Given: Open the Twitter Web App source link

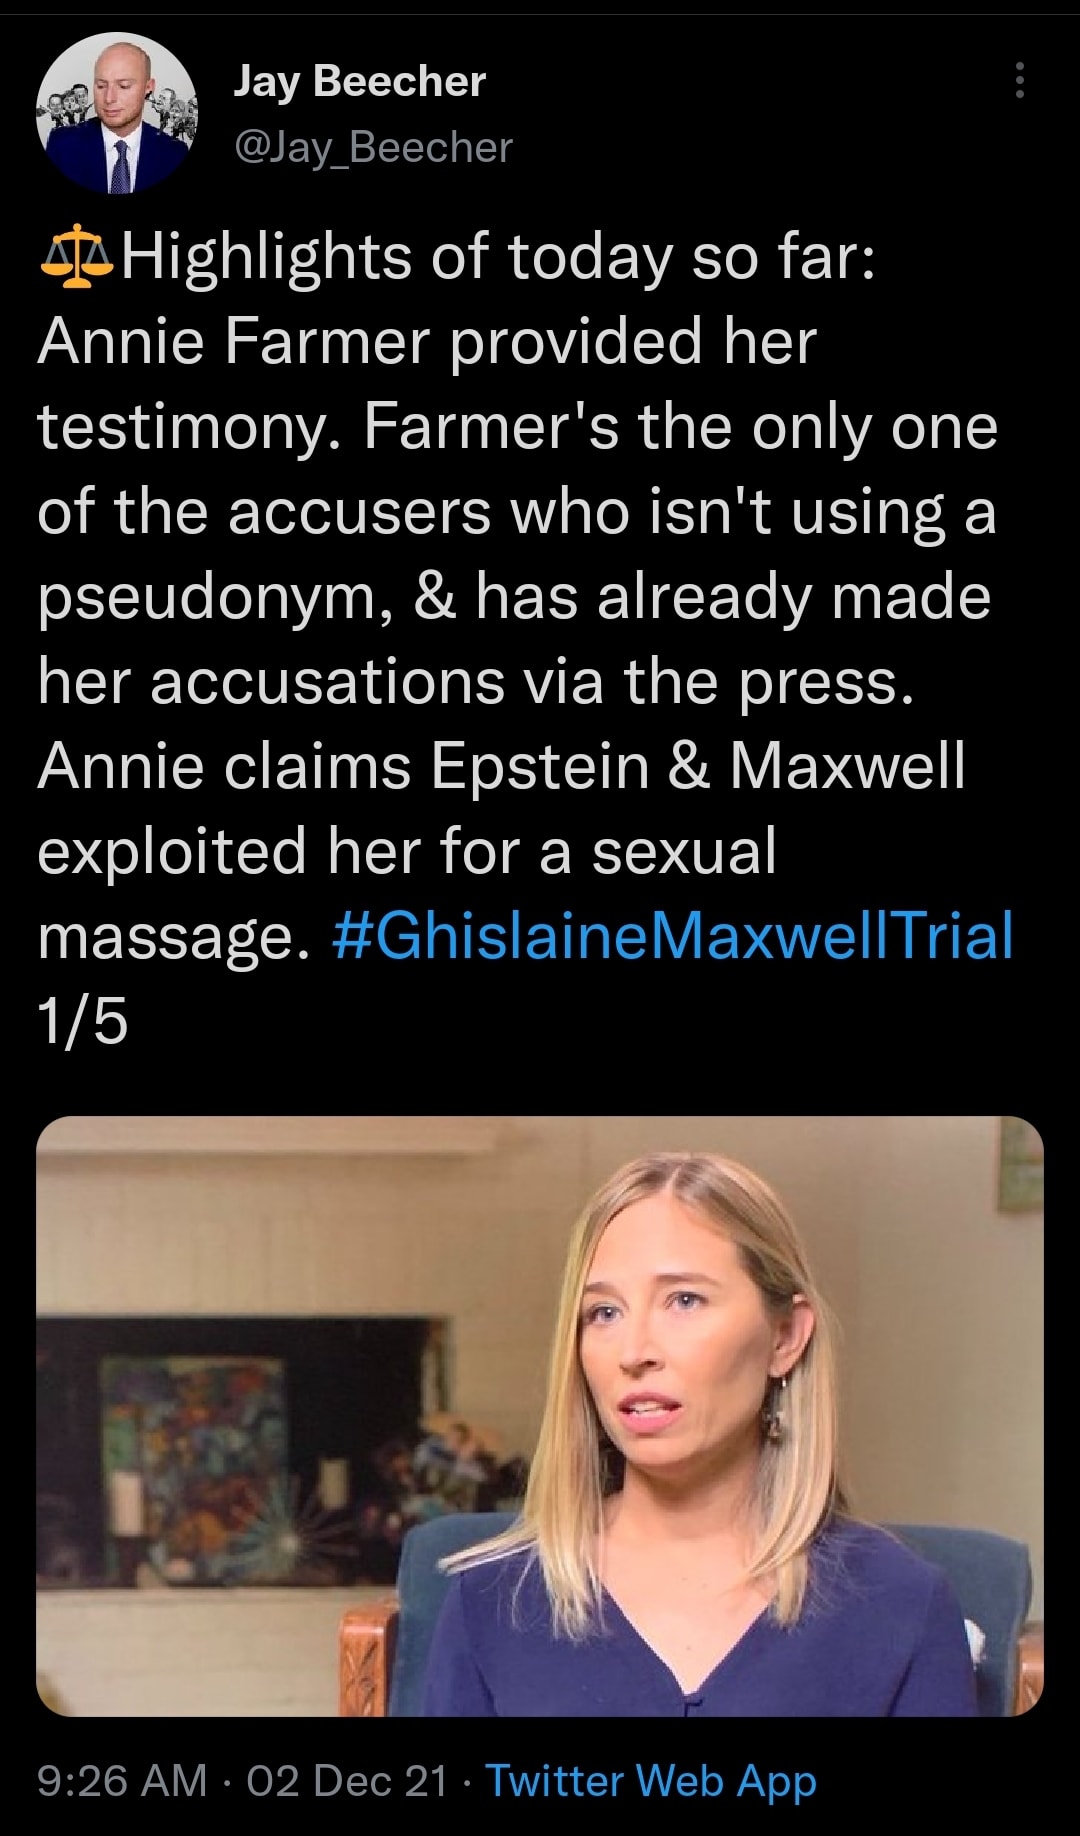Looking at the screenshot, I should 651,1781.
